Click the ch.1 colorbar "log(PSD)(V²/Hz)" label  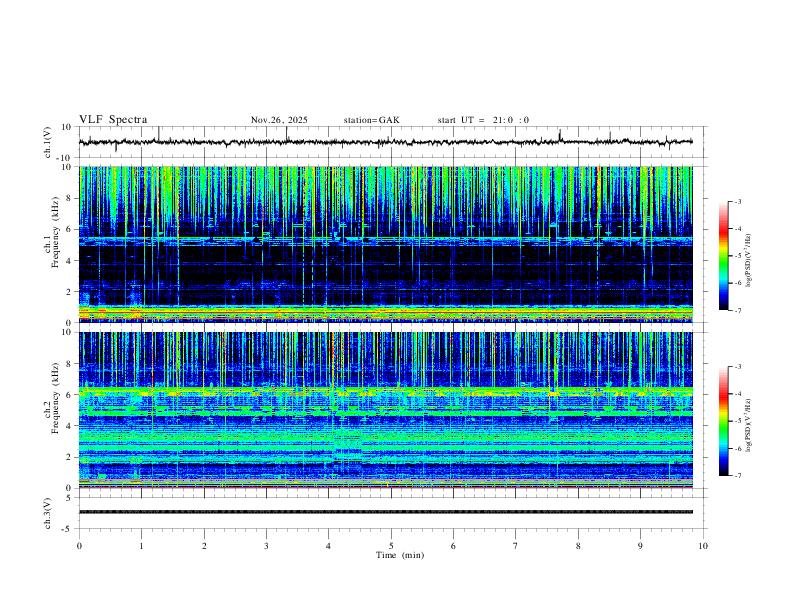pyautogui.click(x=748, y=260)
